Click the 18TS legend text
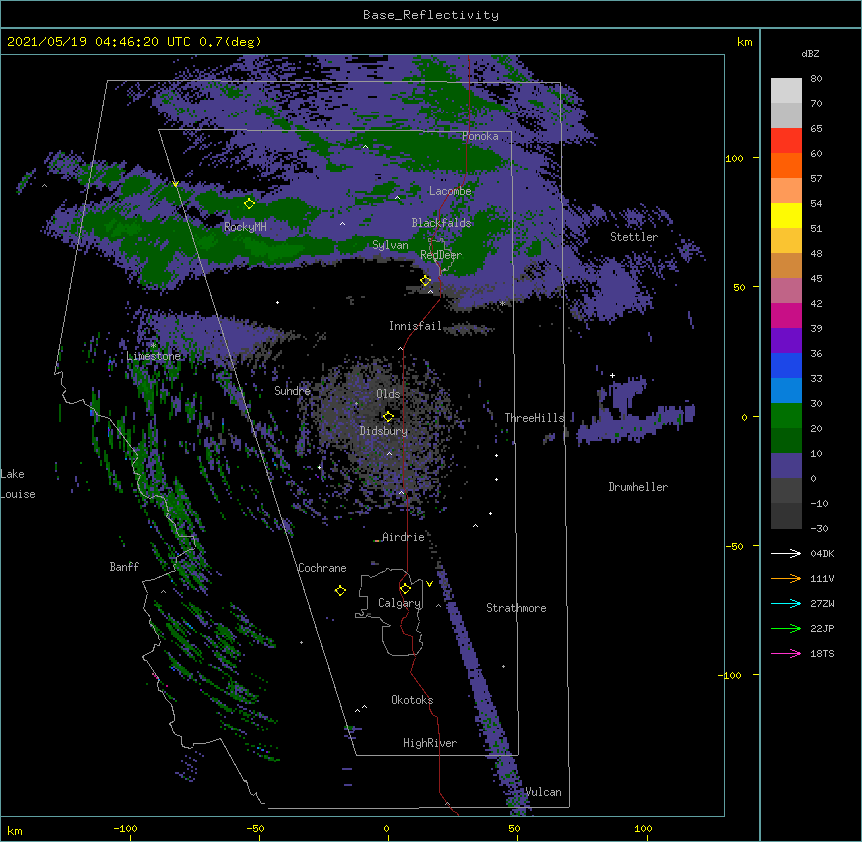862x842 pixels. (x=822, y=653)
